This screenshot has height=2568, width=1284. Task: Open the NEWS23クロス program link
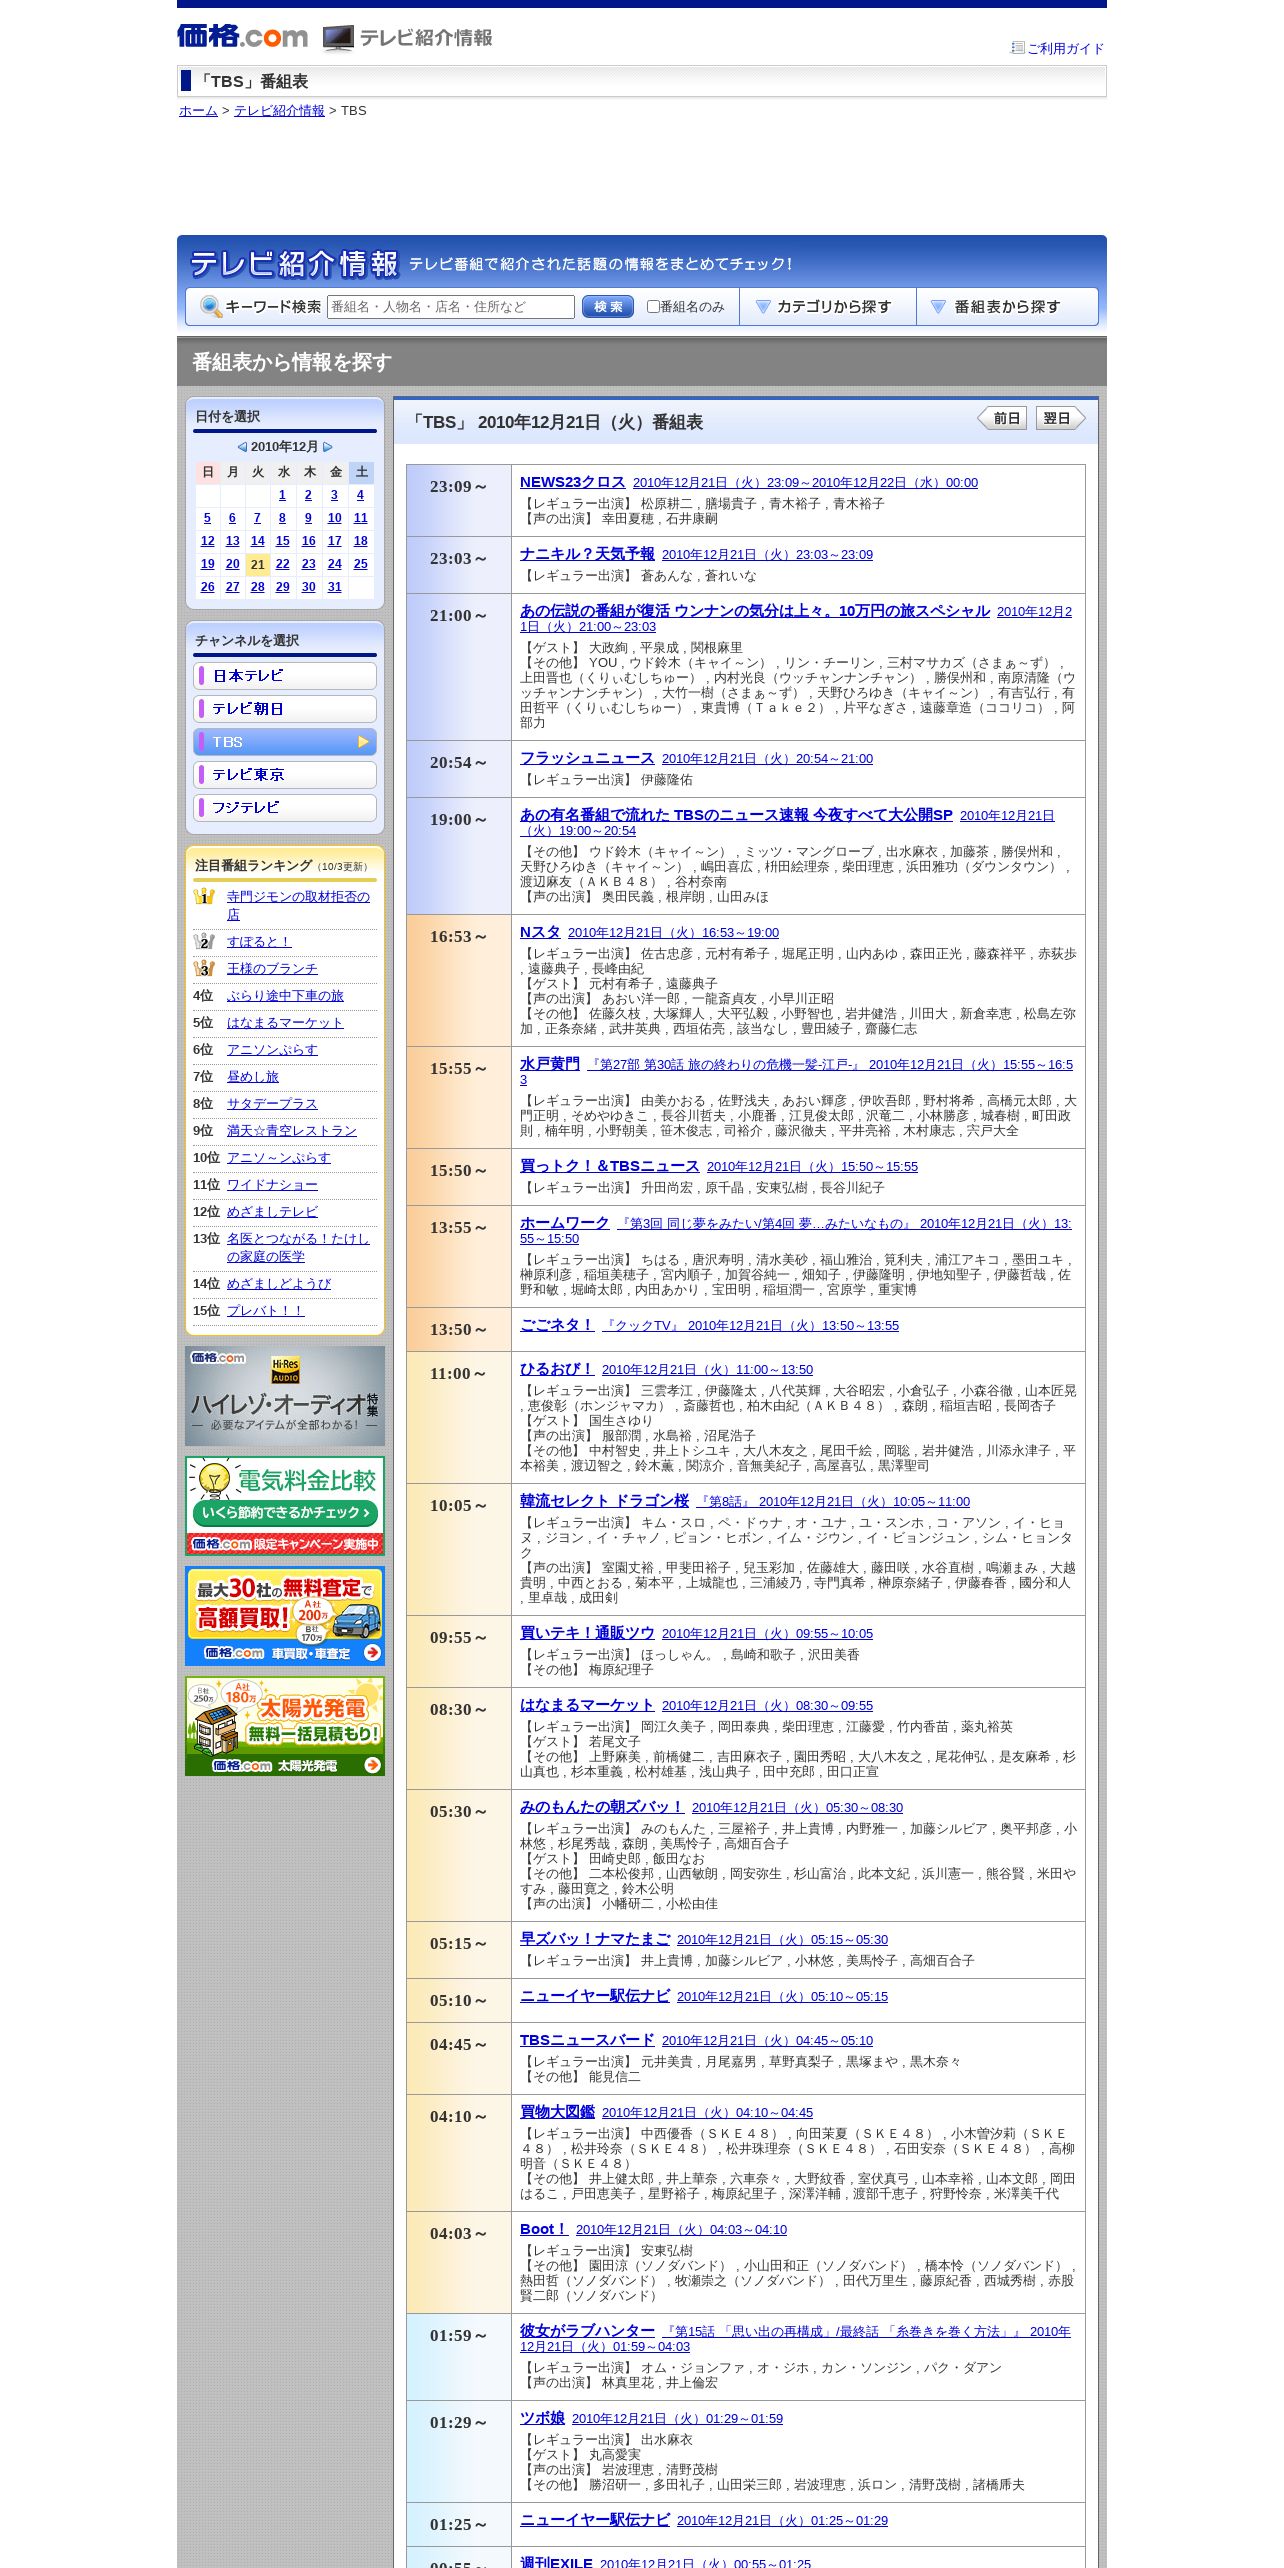tap(572, 482)
